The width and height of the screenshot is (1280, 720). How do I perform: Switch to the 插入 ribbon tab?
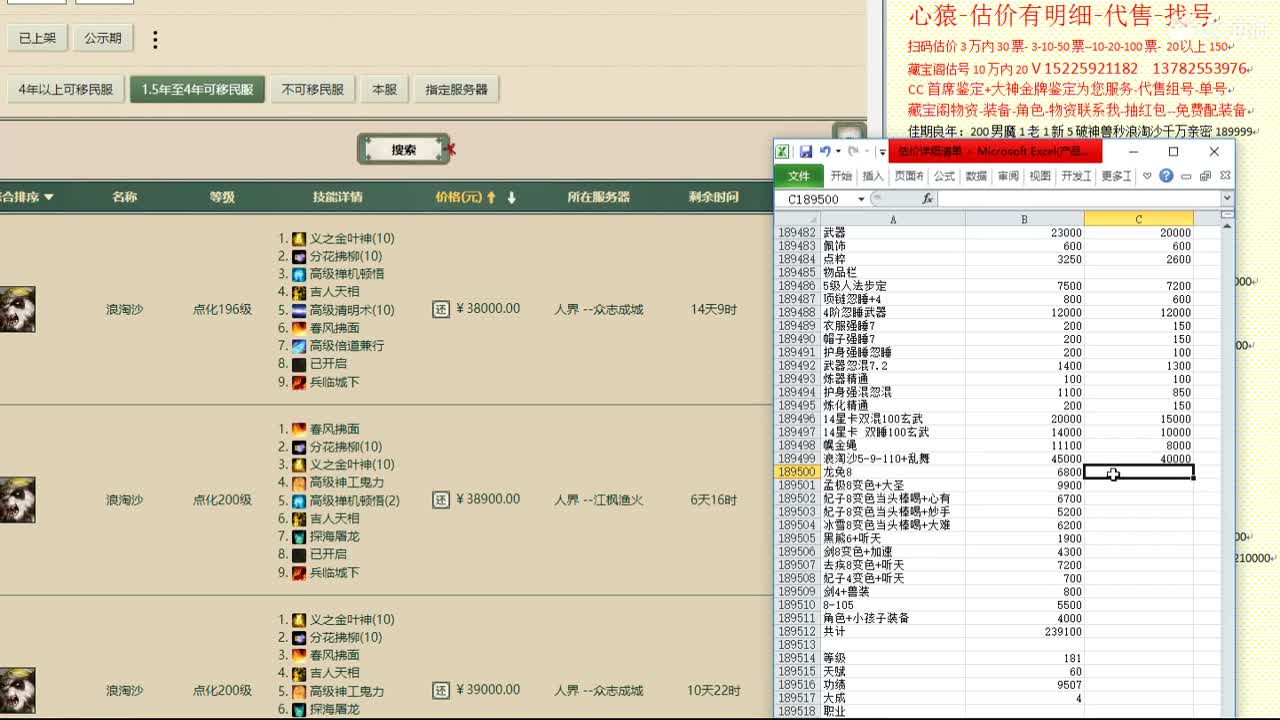click(873, 176)
